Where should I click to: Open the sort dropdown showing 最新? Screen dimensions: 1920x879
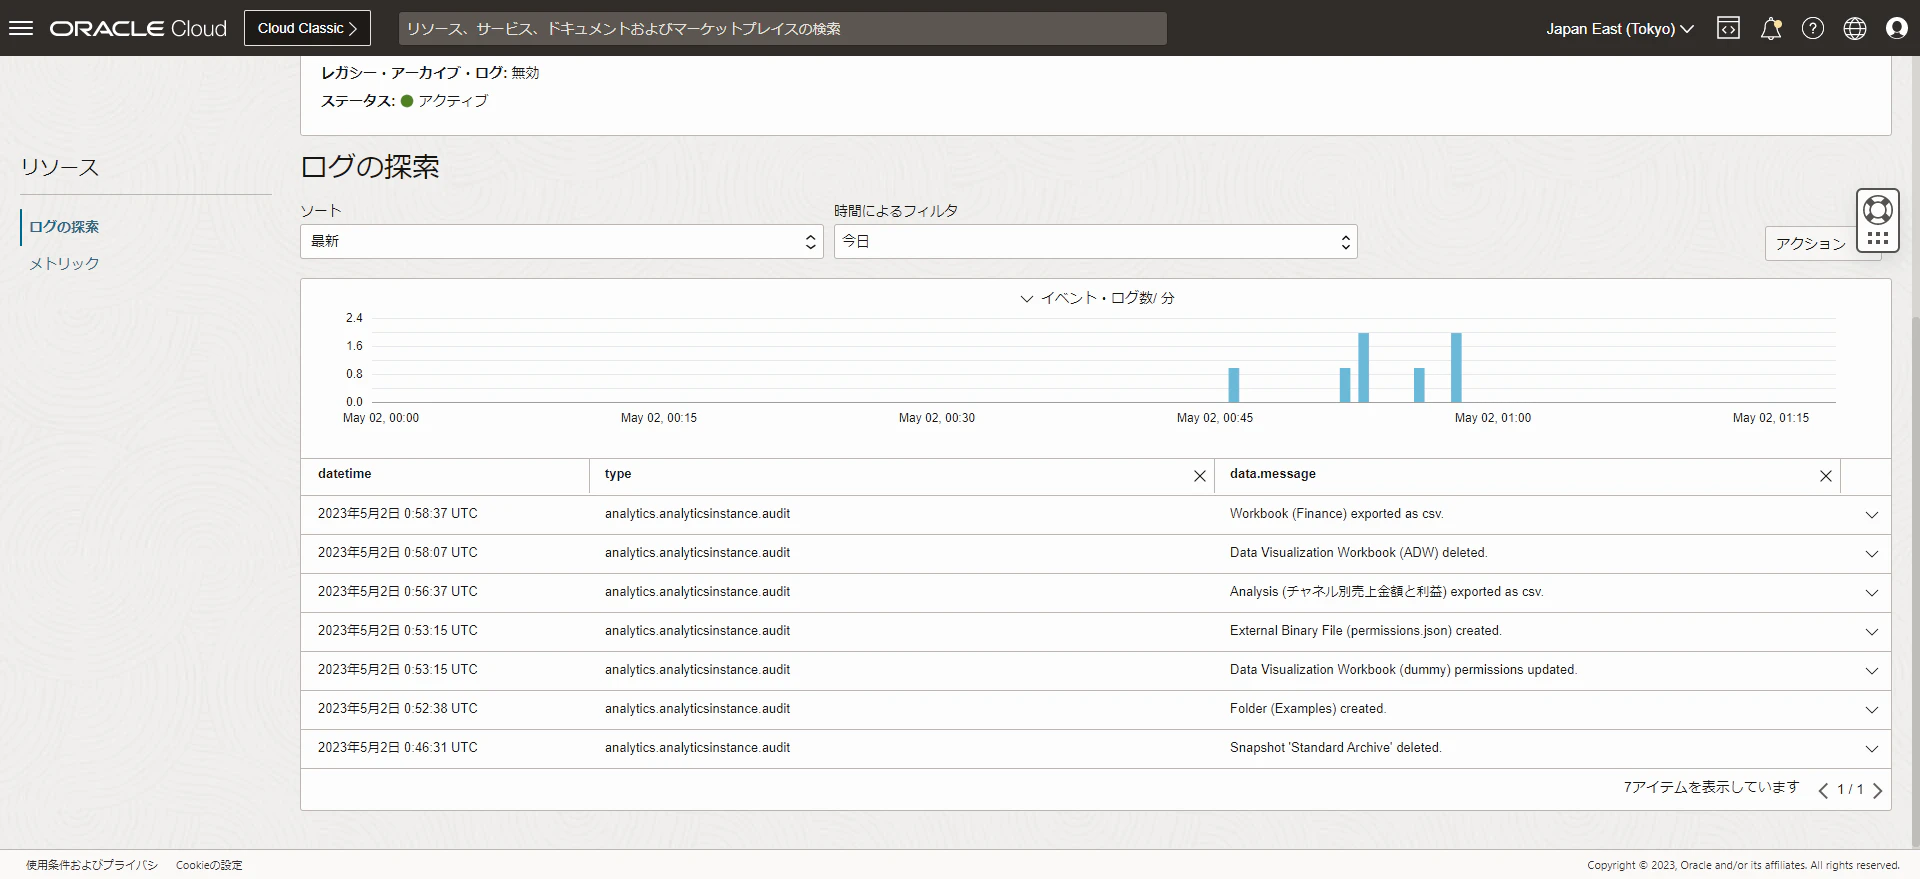coord(562,241)
